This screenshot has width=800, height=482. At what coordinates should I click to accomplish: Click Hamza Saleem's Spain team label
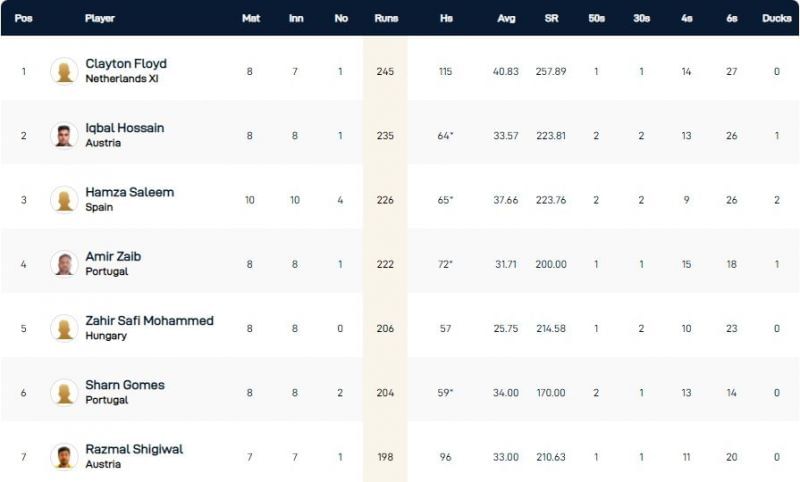tap(99, 207)
